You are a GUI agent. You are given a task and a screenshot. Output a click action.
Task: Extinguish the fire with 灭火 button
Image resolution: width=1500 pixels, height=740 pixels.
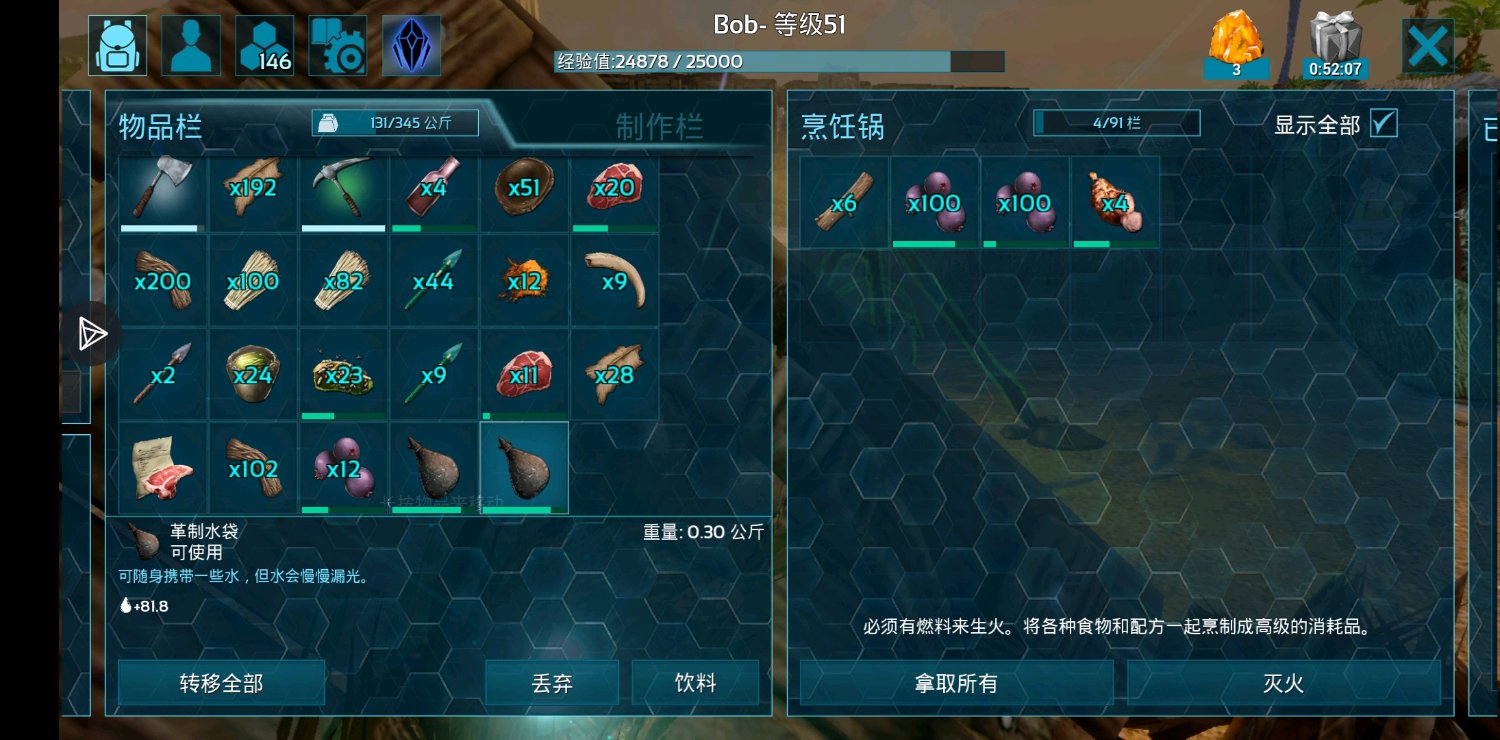pos(1284,683)
